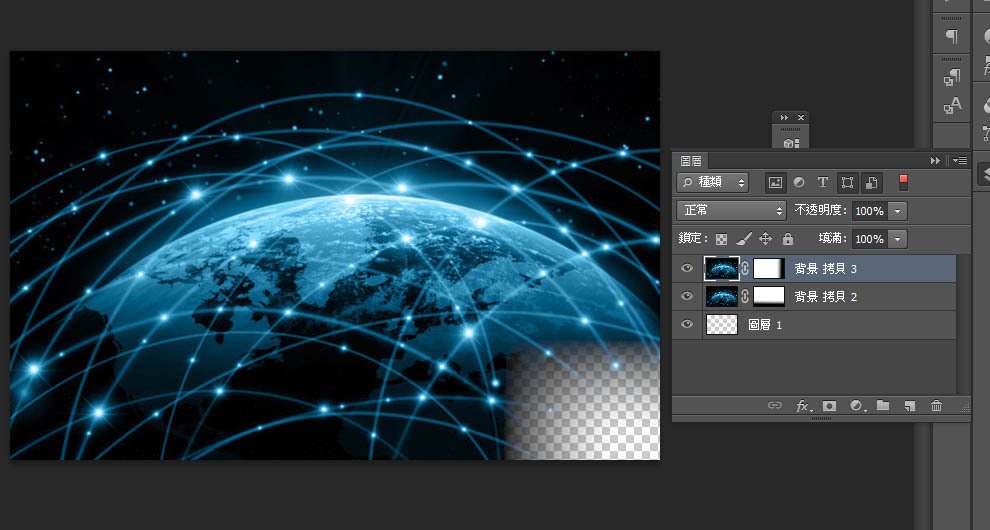Close the small floating 3D panel
990x530 pixels.
click(801, 117)
